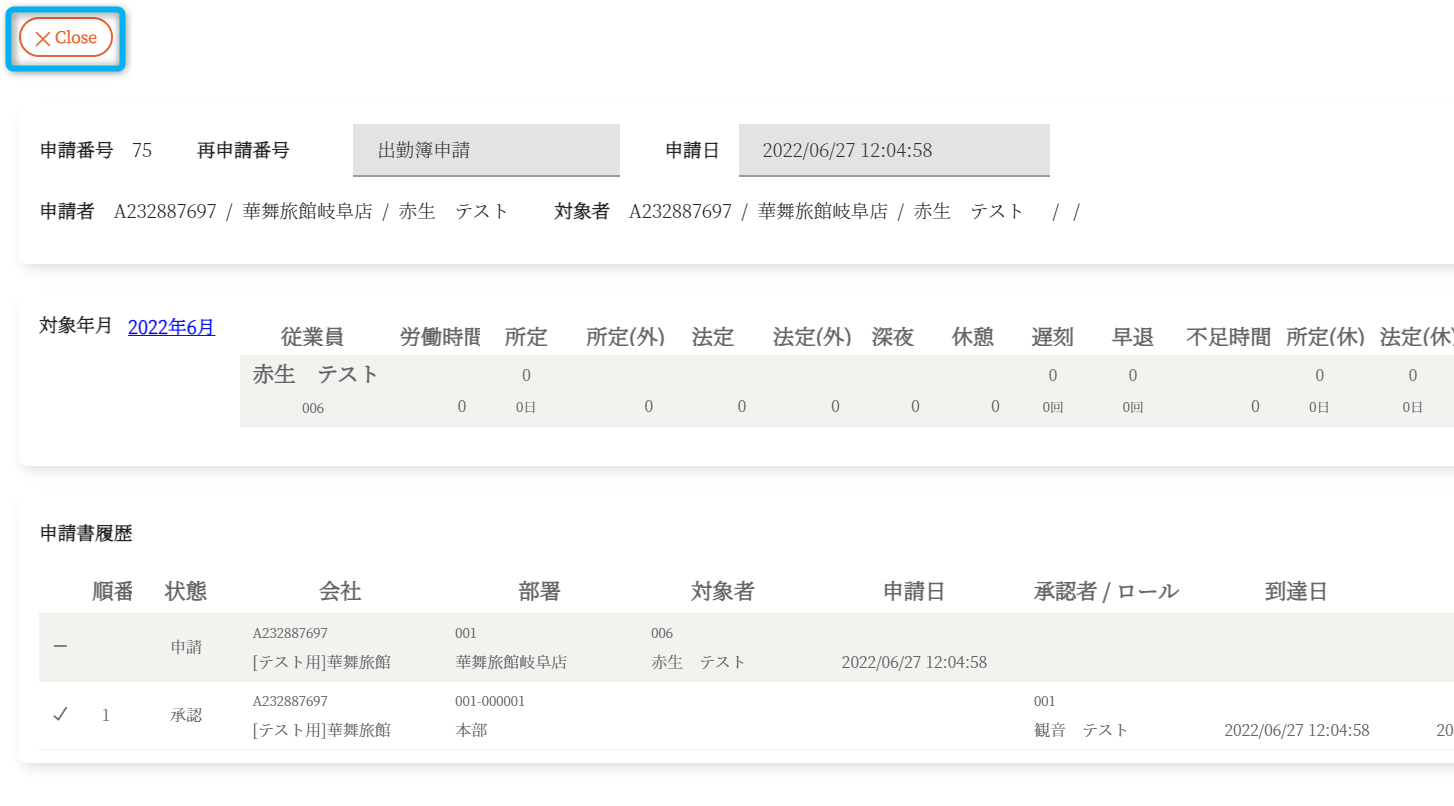Click the 申請書履歴 section heading

pos(86,534)
